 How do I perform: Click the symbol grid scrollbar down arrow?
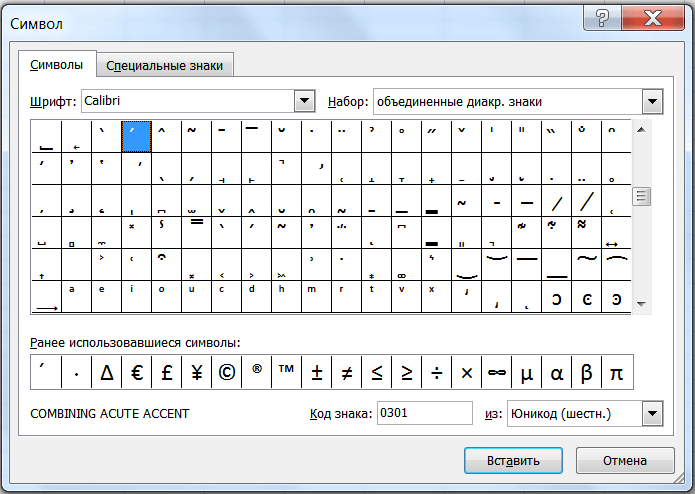[642, 304]
